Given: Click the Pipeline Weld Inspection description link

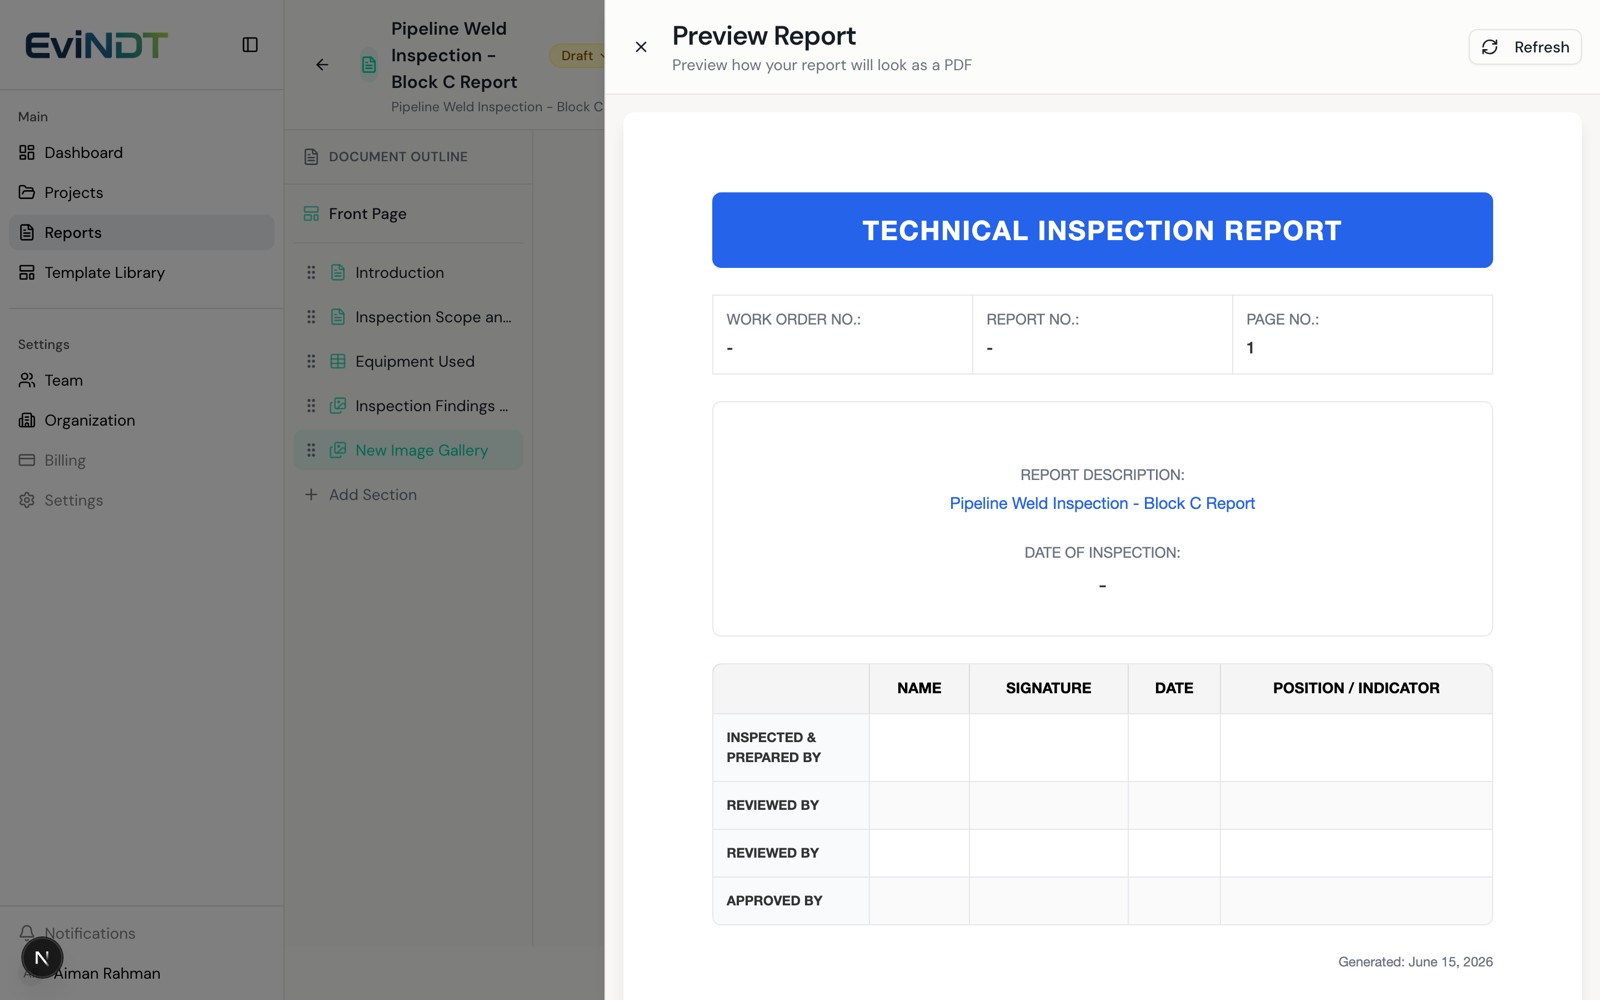Looking at the screenshot, I should 1102,504.
